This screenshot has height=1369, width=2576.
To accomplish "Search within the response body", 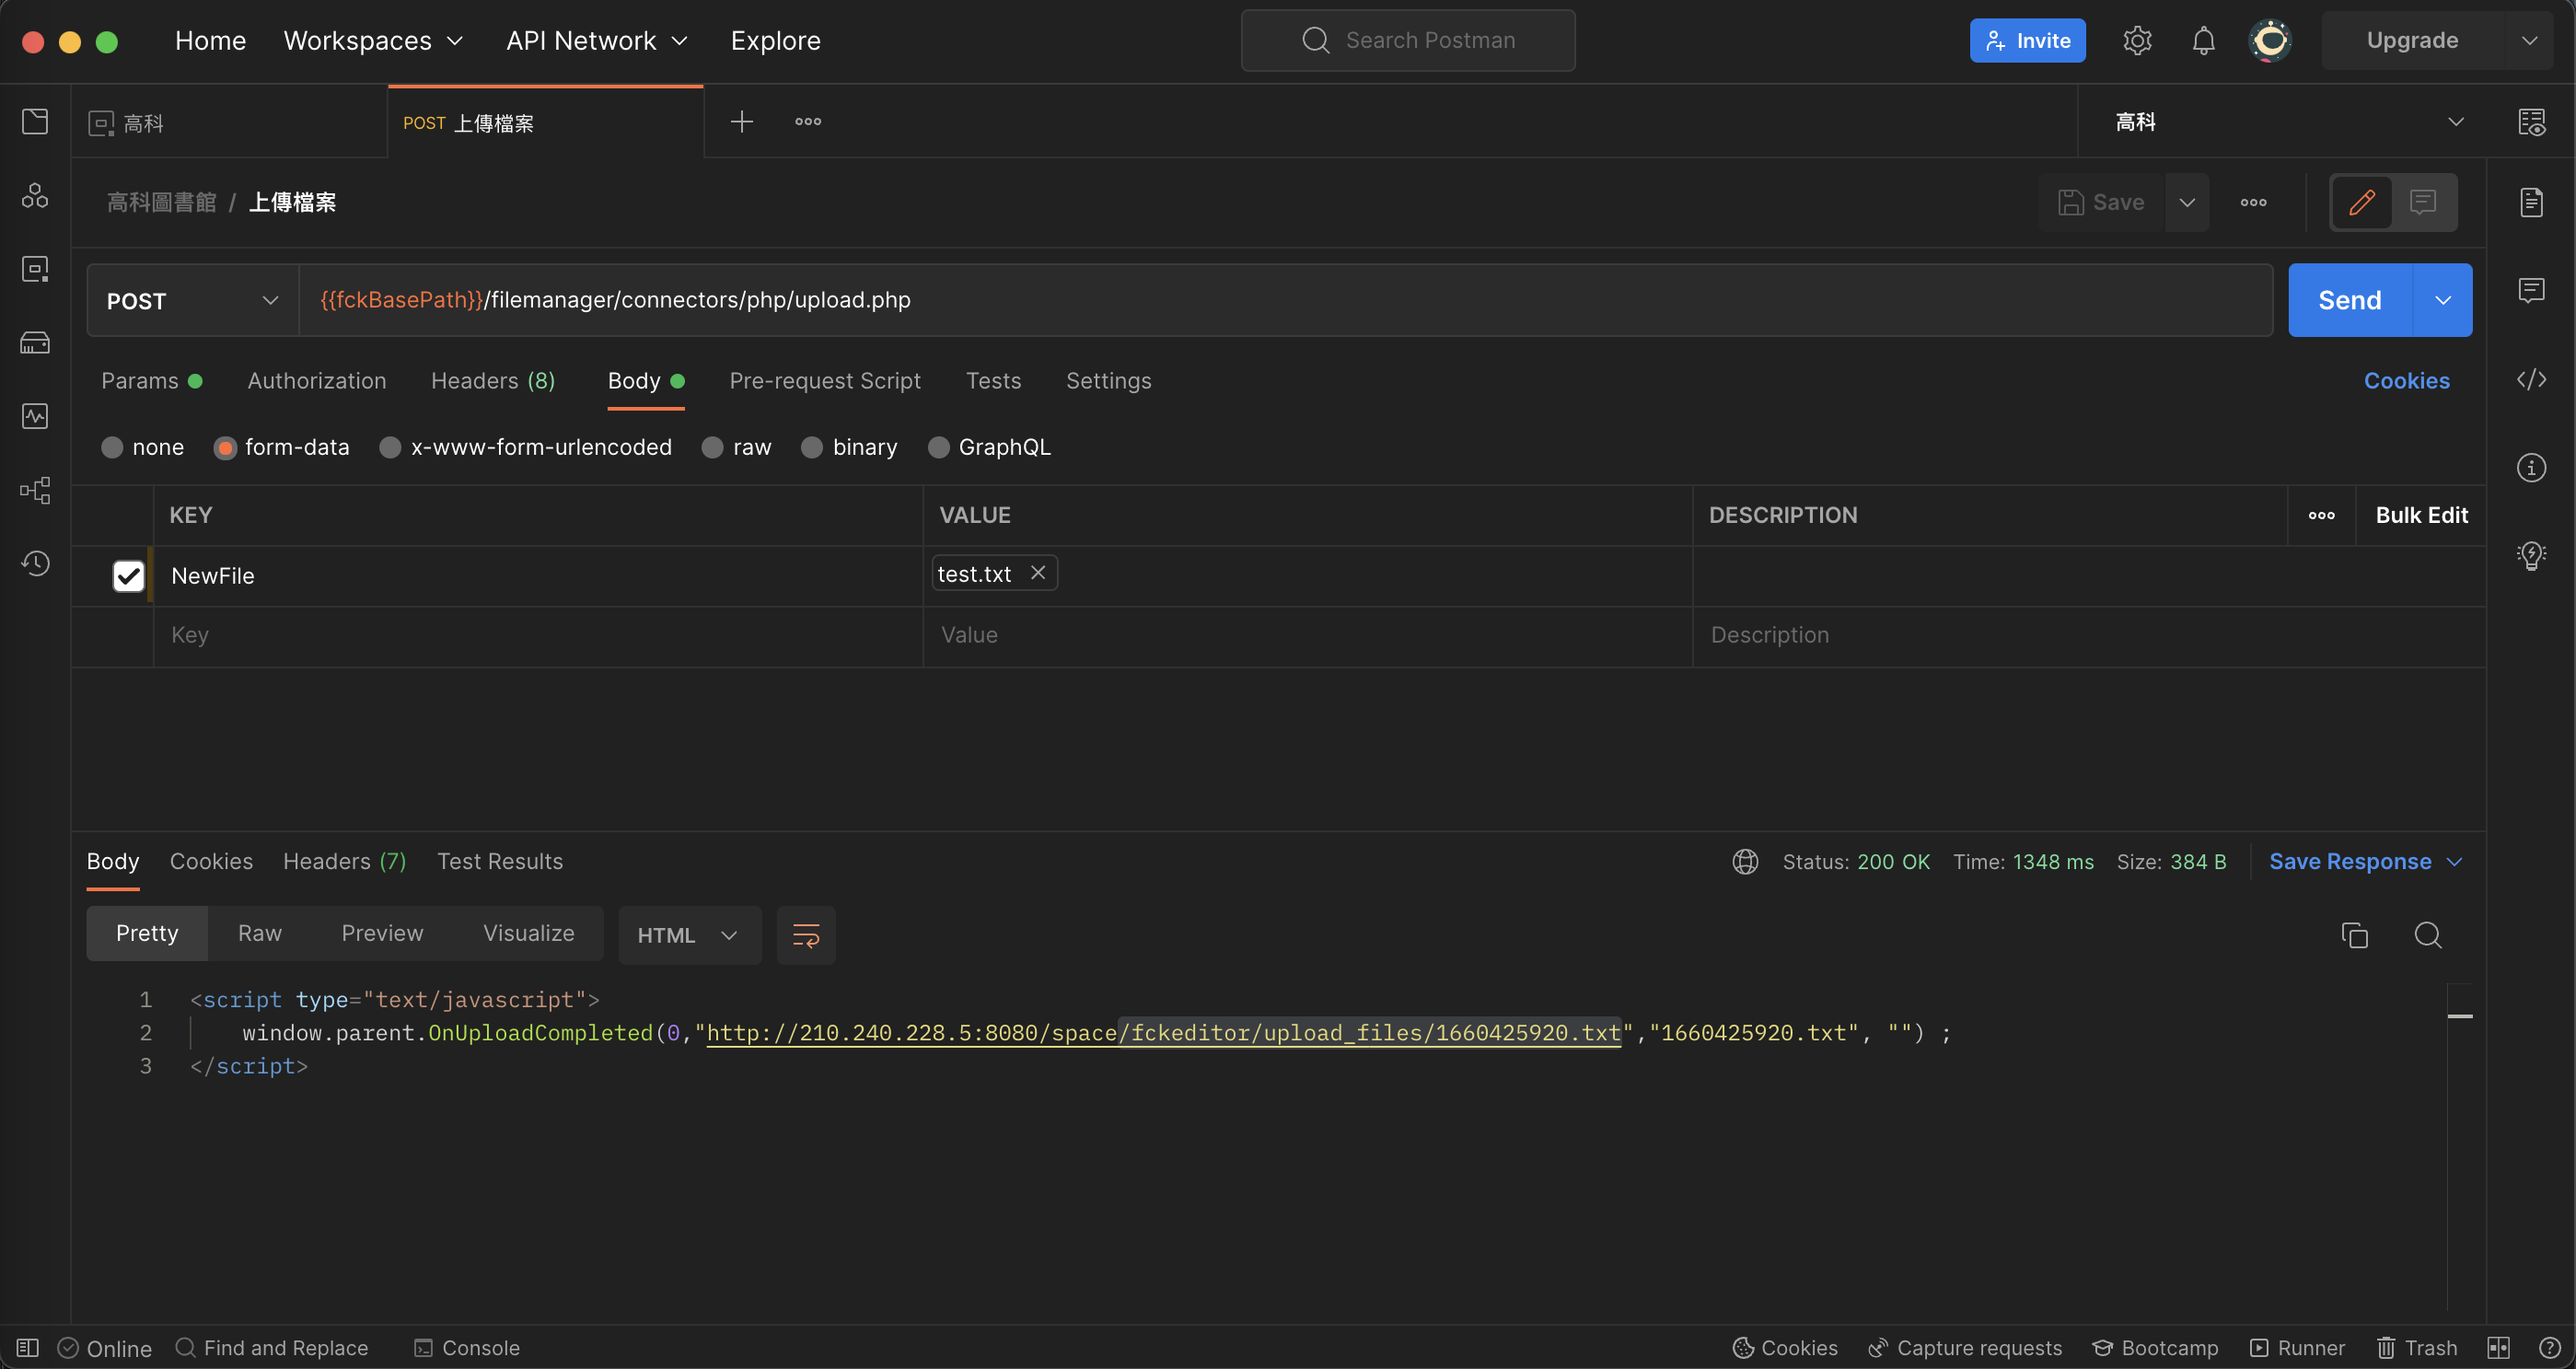I will pos(2427,935).
